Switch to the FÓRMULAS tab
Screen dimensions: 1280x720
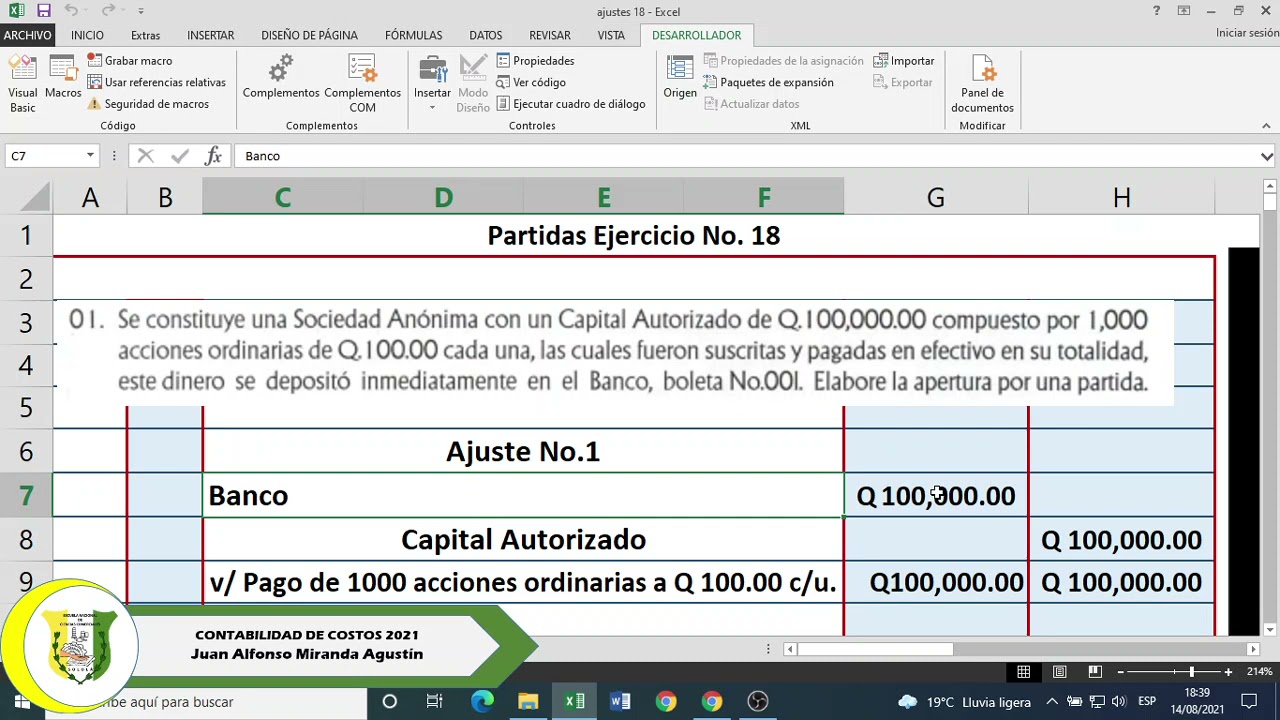(x=413, y=35)
